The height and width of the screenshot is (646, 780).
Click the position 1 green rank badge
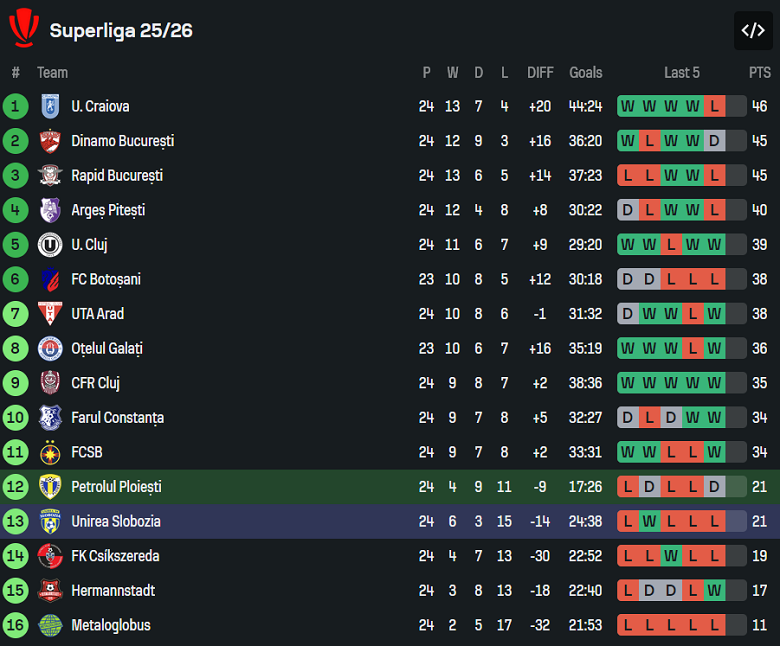click(15, 106)
